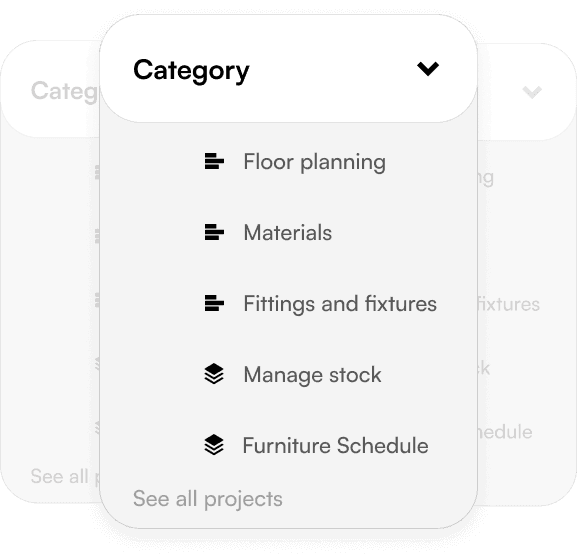Select the Floor planning menu entry

315,162
